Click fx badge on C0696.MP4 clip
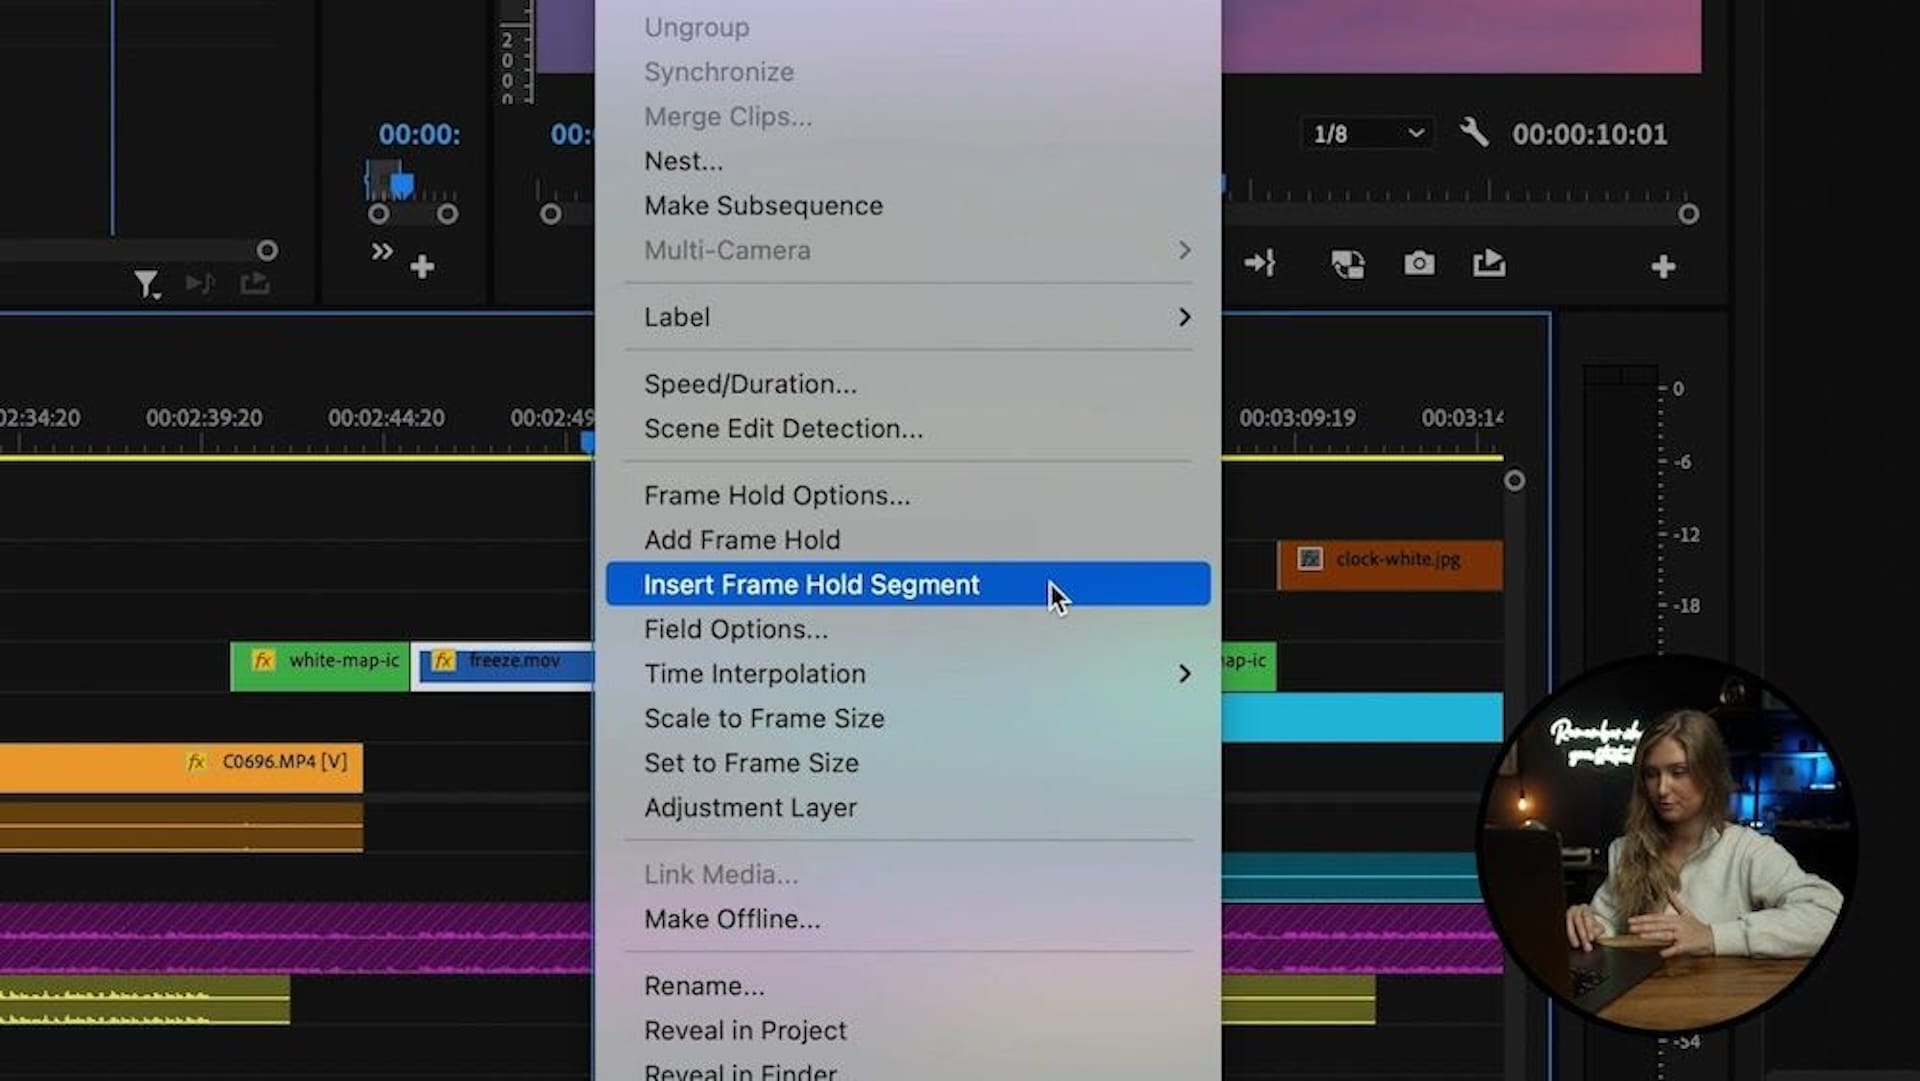The width and height of the screenshot is (1920, 1081). coord(196,762)
